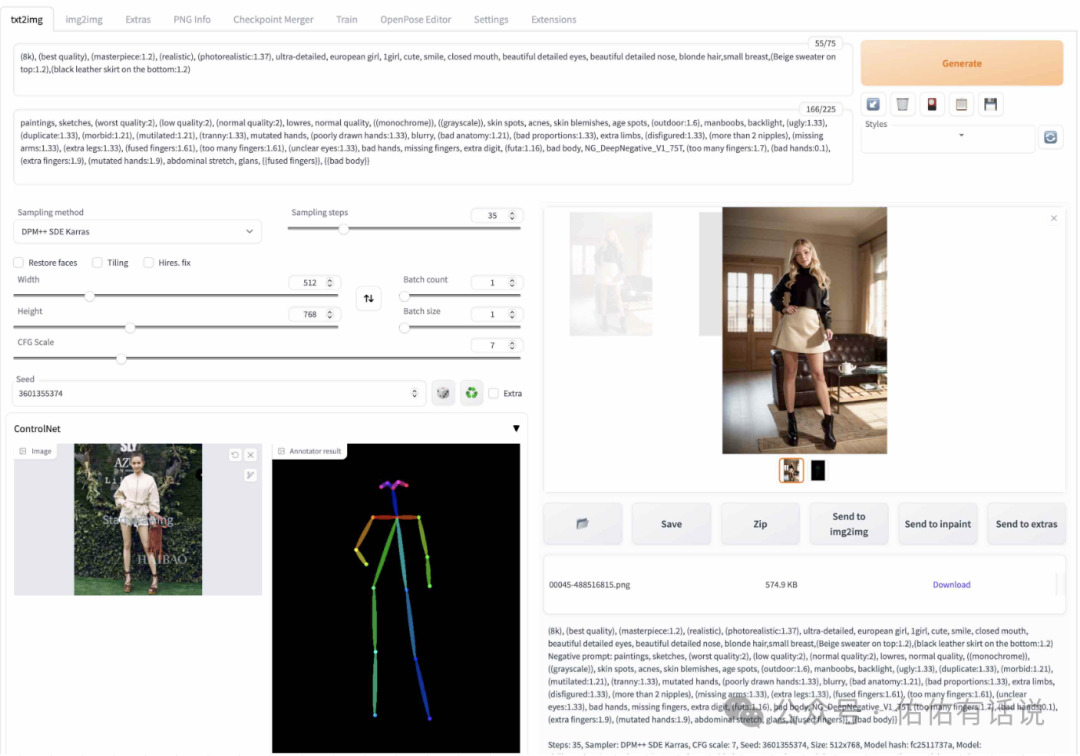Open the Sampling method dropdown

(137, 232)
